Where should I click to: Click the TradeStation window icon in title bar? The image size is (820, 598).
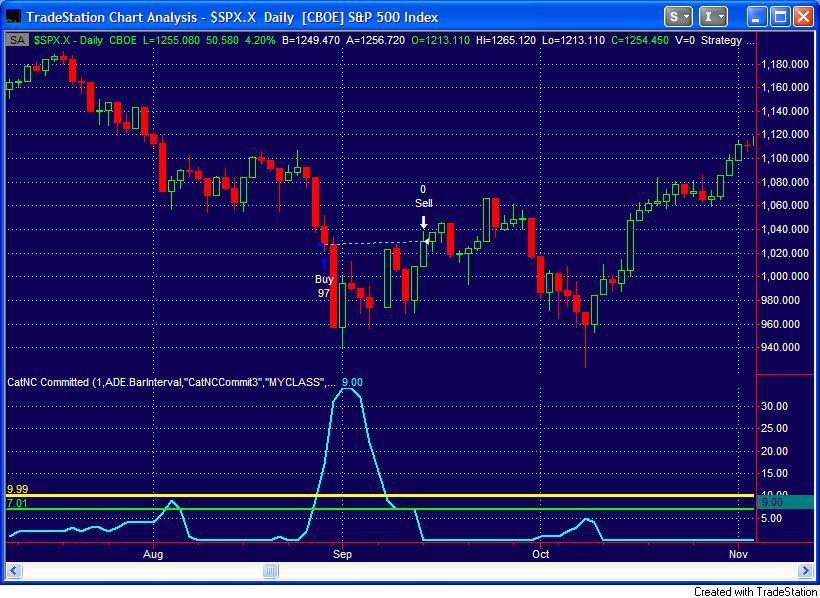point(13,17)
